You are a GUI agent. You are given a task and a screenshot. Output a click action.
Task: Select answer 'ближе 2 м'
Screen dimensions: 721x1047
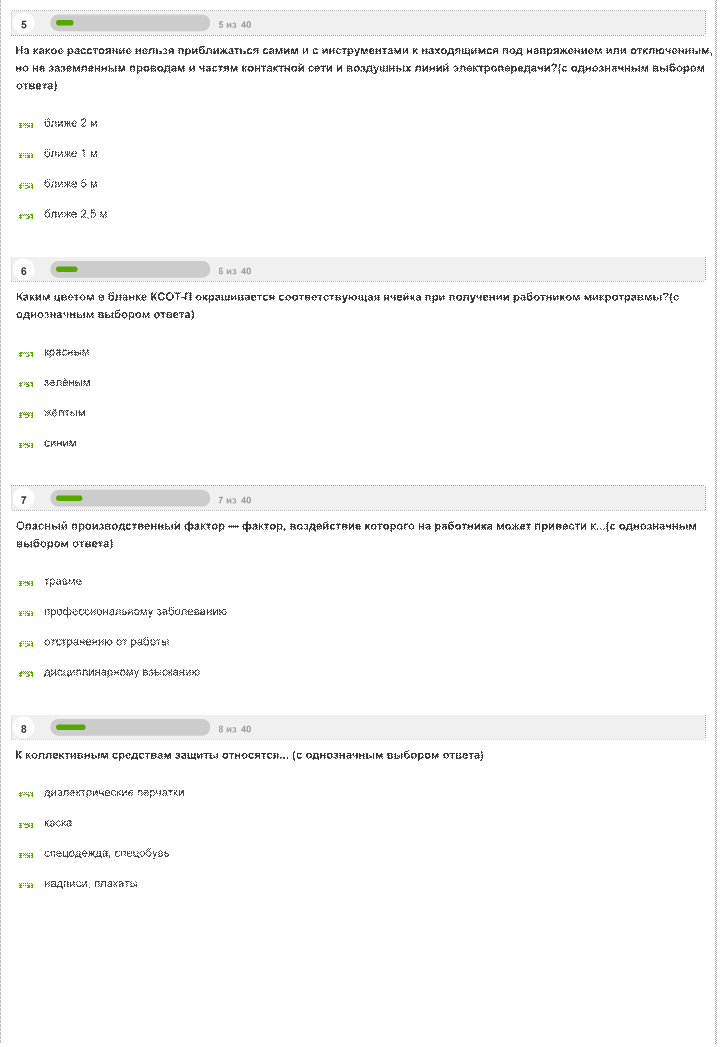tap(26, 125)
